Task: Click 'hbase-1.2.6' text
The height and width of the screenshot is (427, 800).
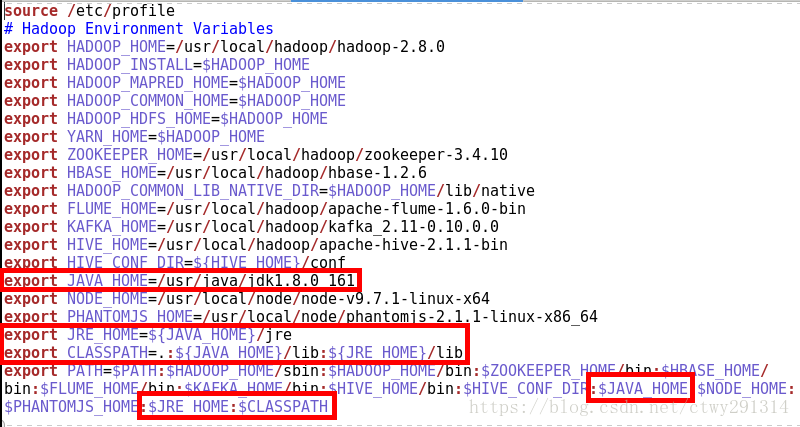Action: point(378,172)
